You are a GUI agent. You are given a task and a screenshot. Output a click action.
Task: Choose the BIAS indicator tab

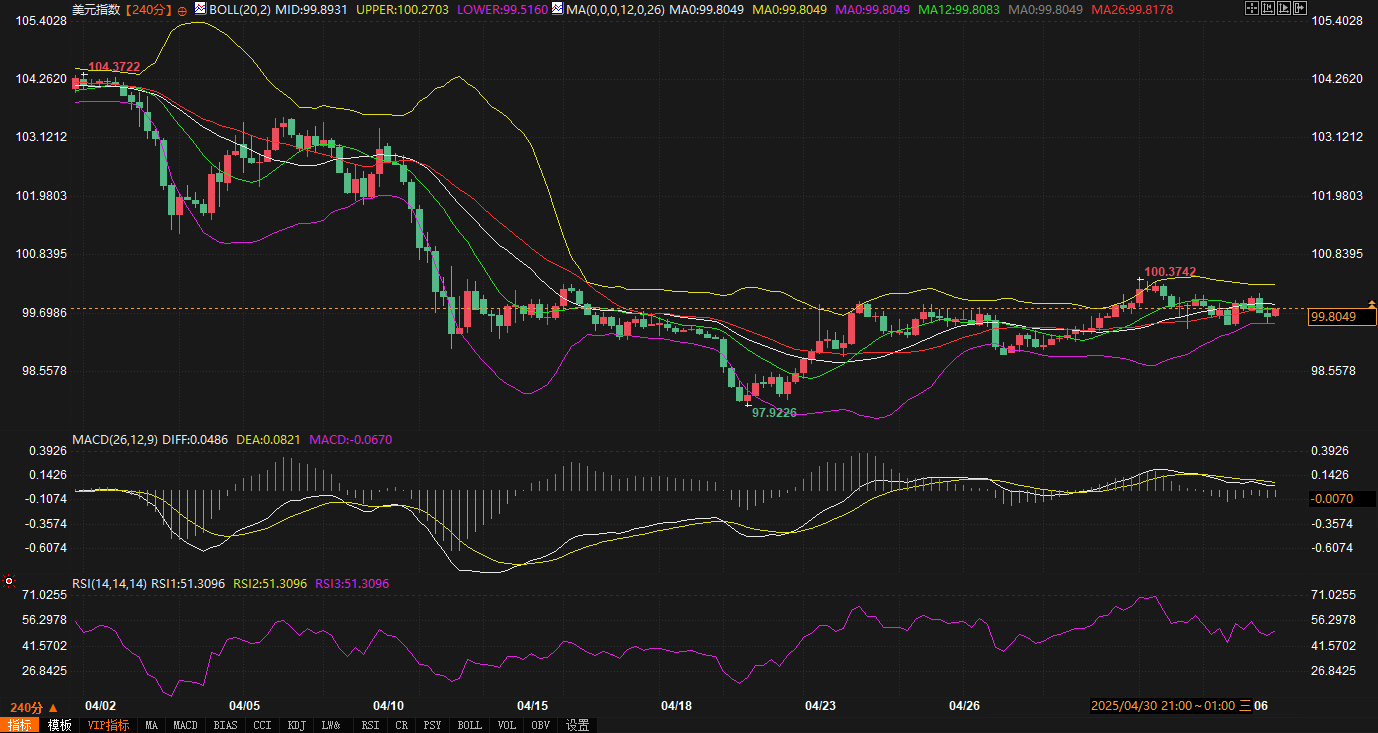(225, 725)
